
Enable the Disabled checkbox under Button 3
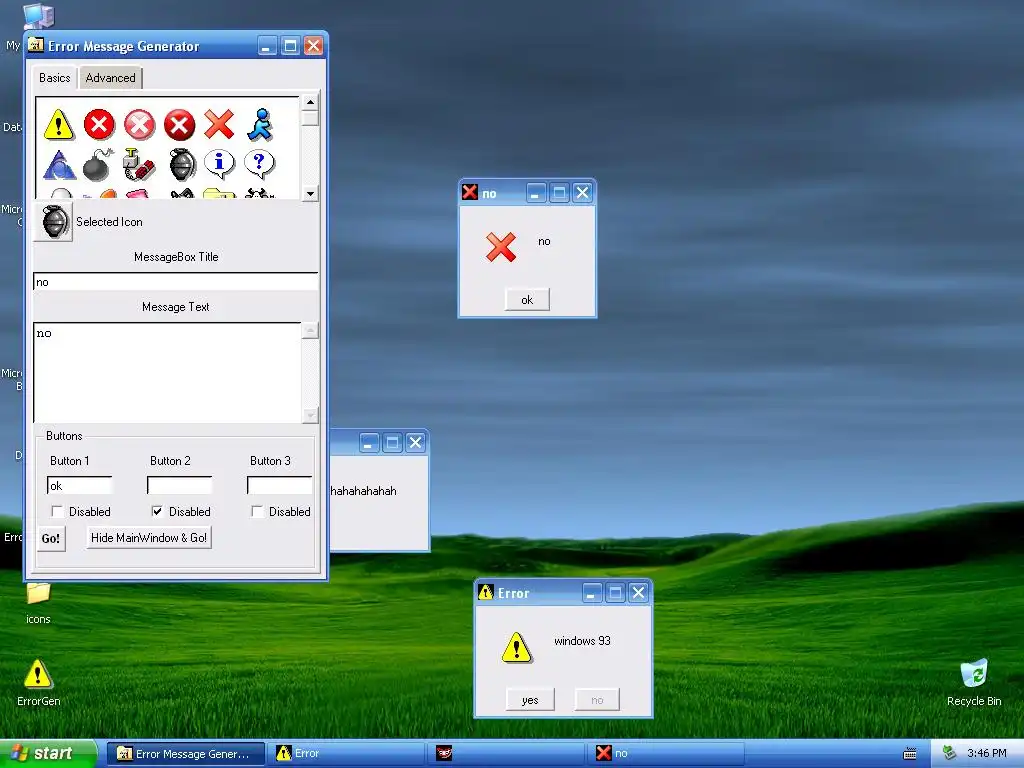coord(257,511)
